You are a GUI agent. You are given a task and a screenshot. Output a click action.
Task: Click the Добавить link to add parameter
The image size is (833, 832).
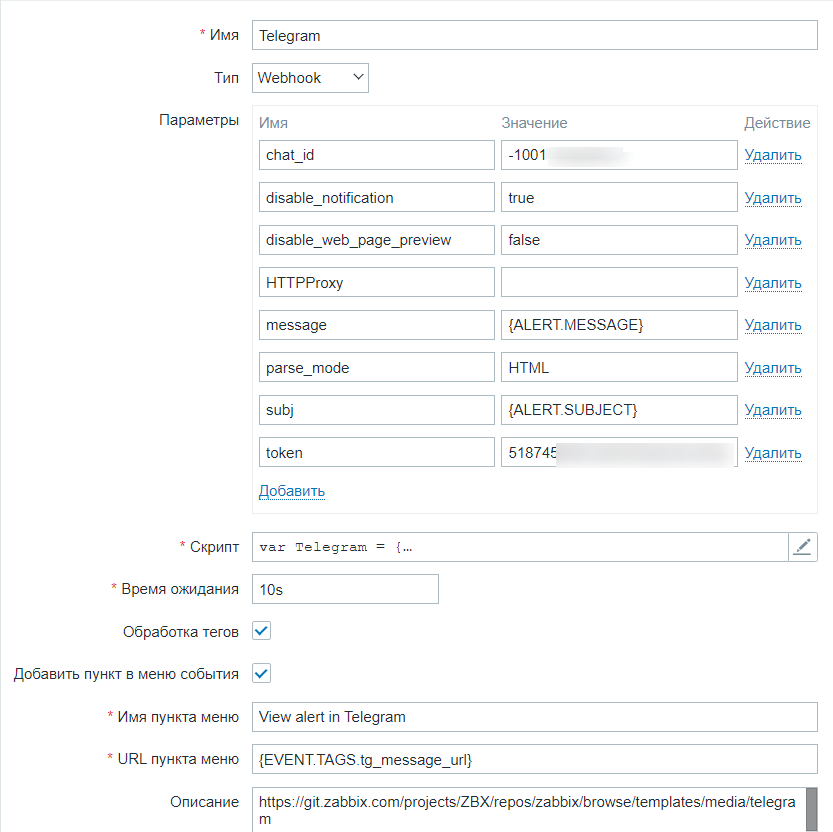(x=292, y=491)
